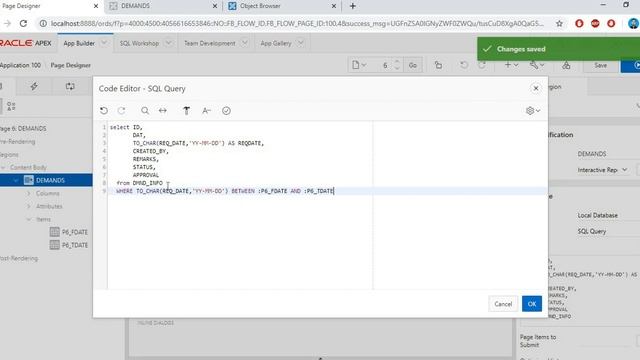640x360 pixels.
Task: Open SQL Workshop tab
Action: click(139, 43)
